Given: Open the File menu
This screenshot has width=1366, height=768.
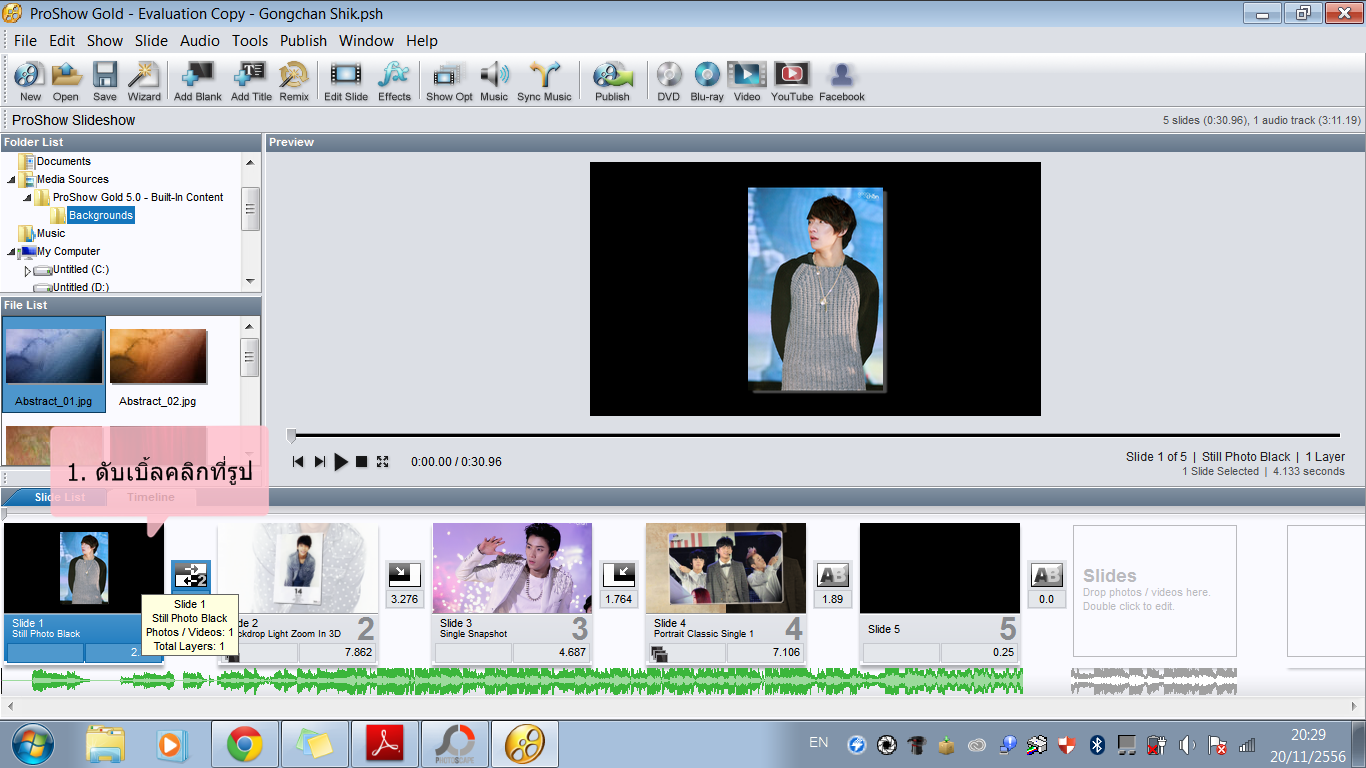Looking at the screenshot, I should (25, 41).
